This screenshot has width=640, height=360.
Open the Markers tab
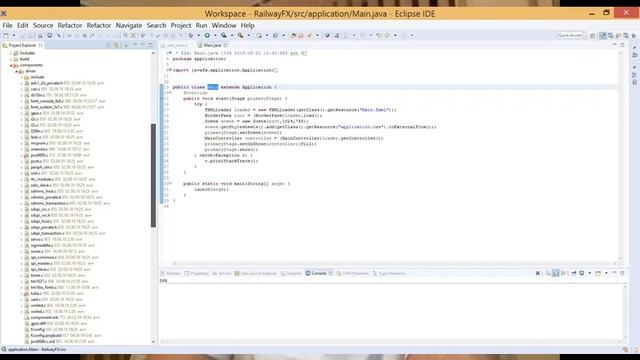pyautogui.click(x=171, y=273)
